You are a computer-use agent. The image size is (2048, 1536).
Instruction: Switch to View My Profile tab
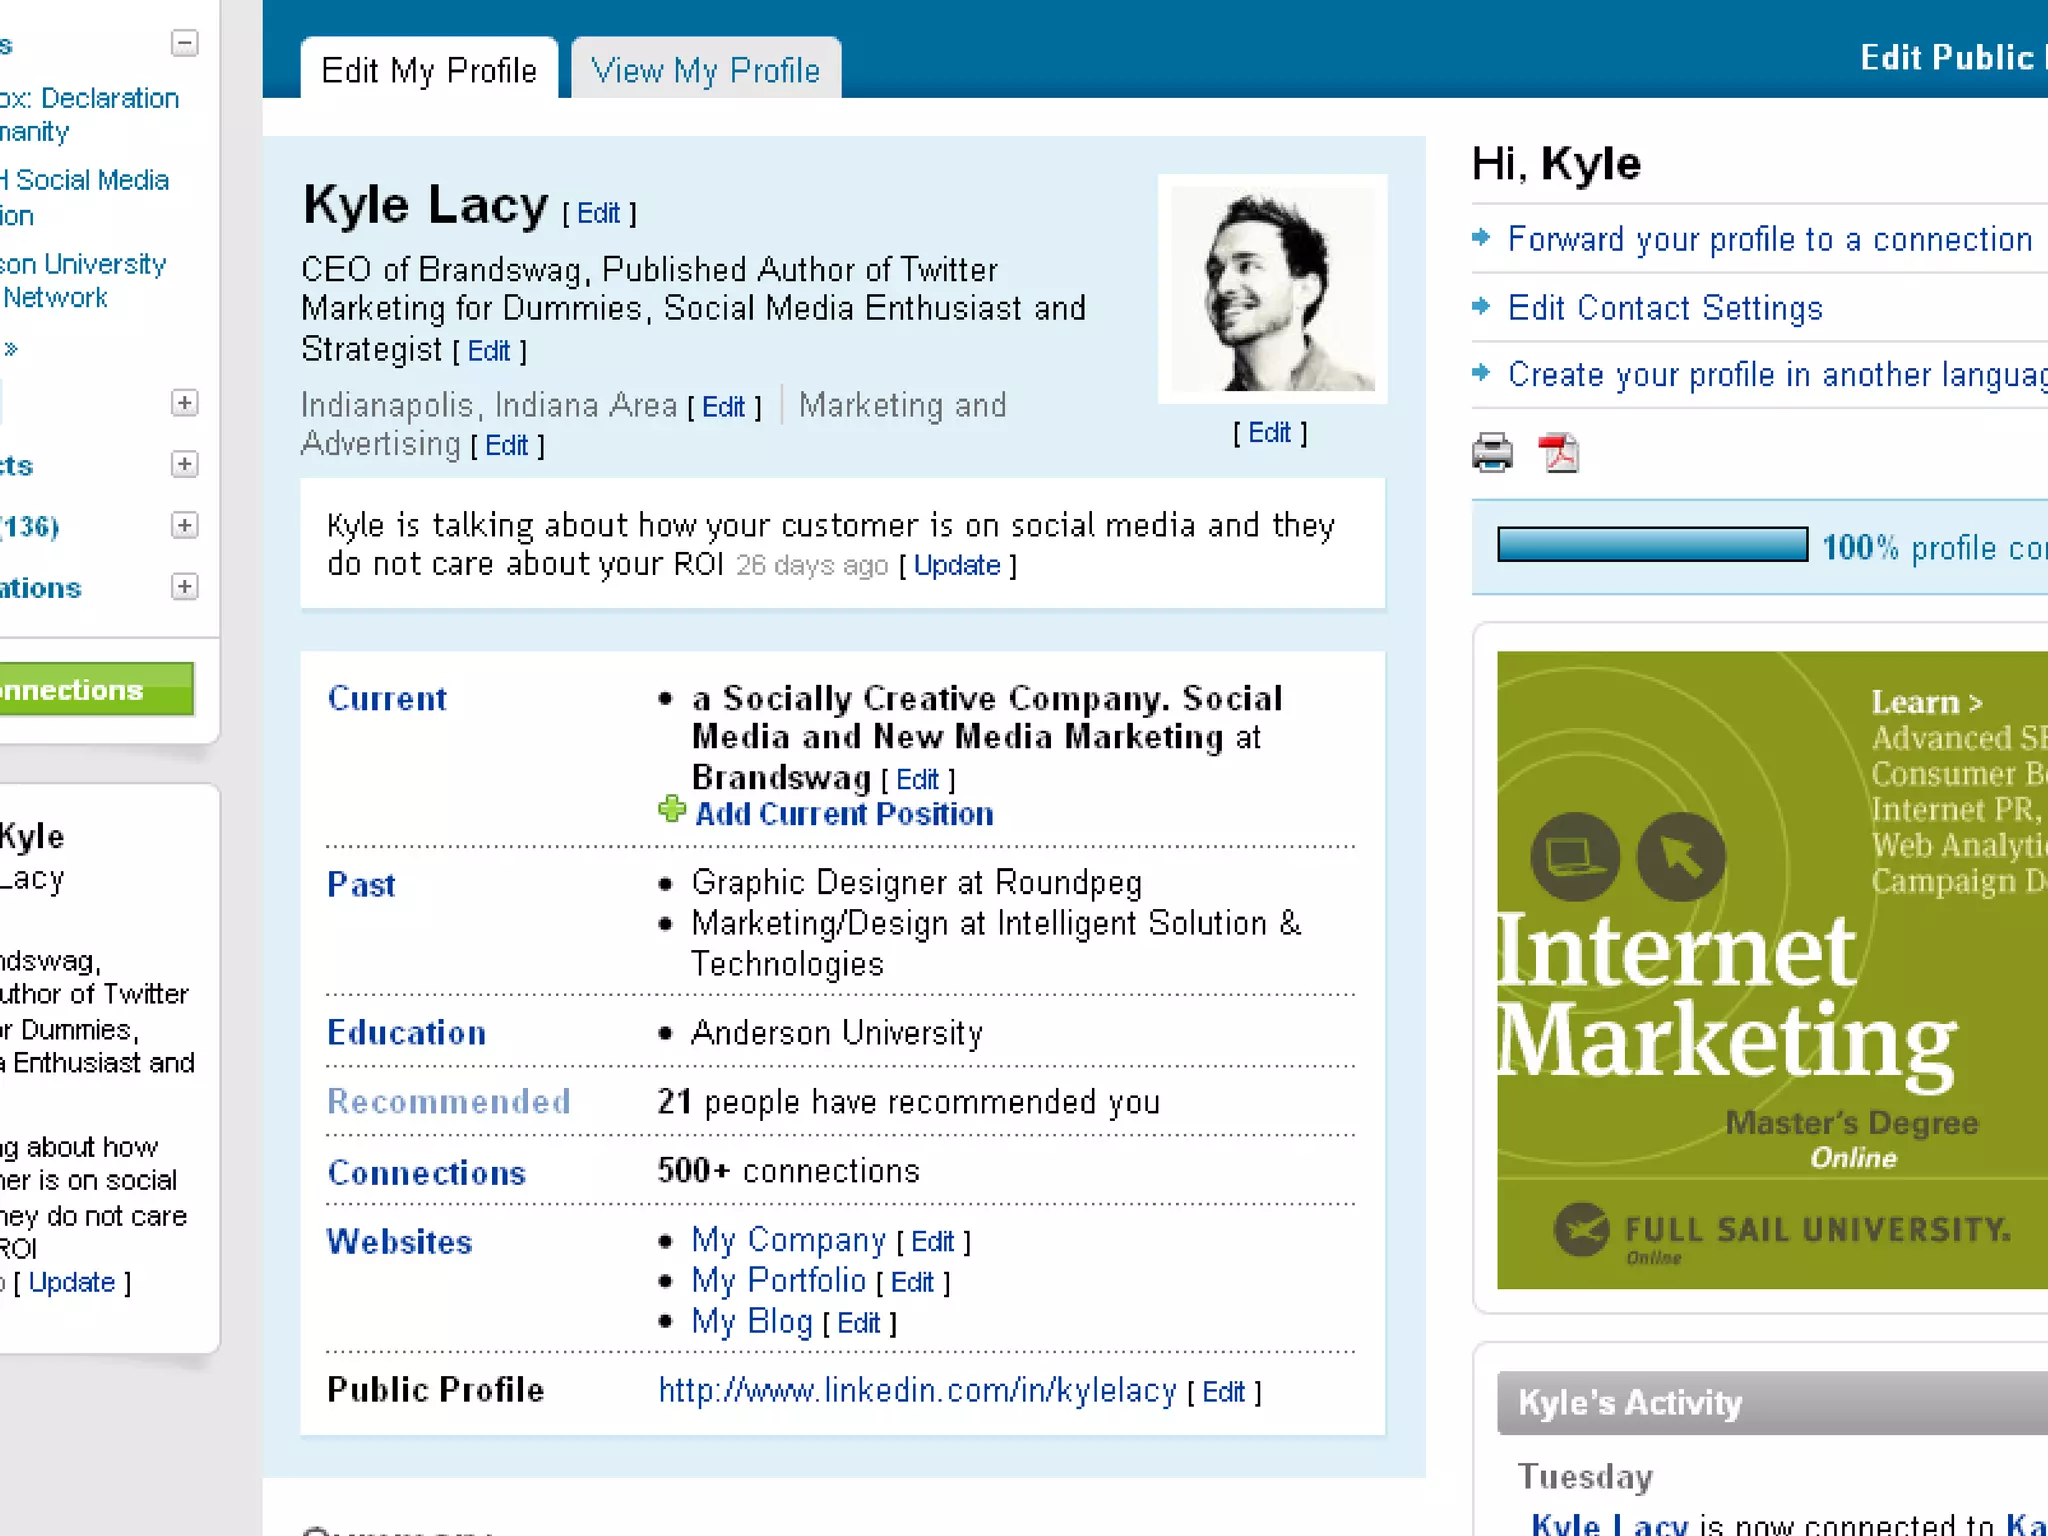[705, 70]
